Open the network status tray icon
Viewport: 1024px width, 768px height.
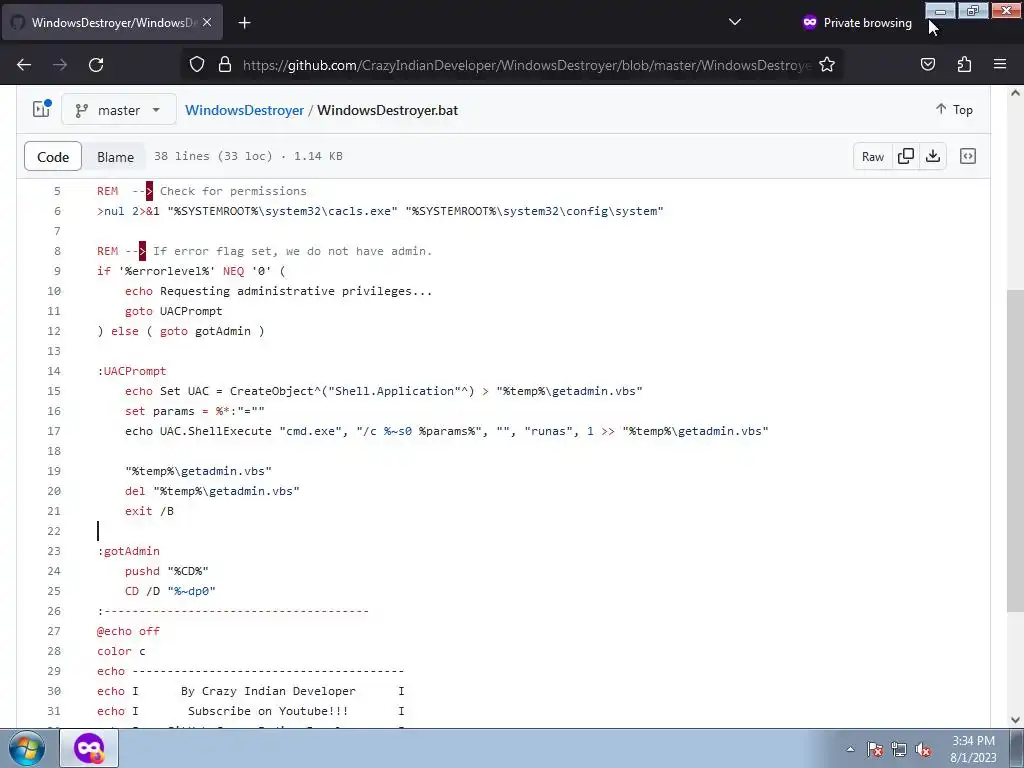point(899,749)
